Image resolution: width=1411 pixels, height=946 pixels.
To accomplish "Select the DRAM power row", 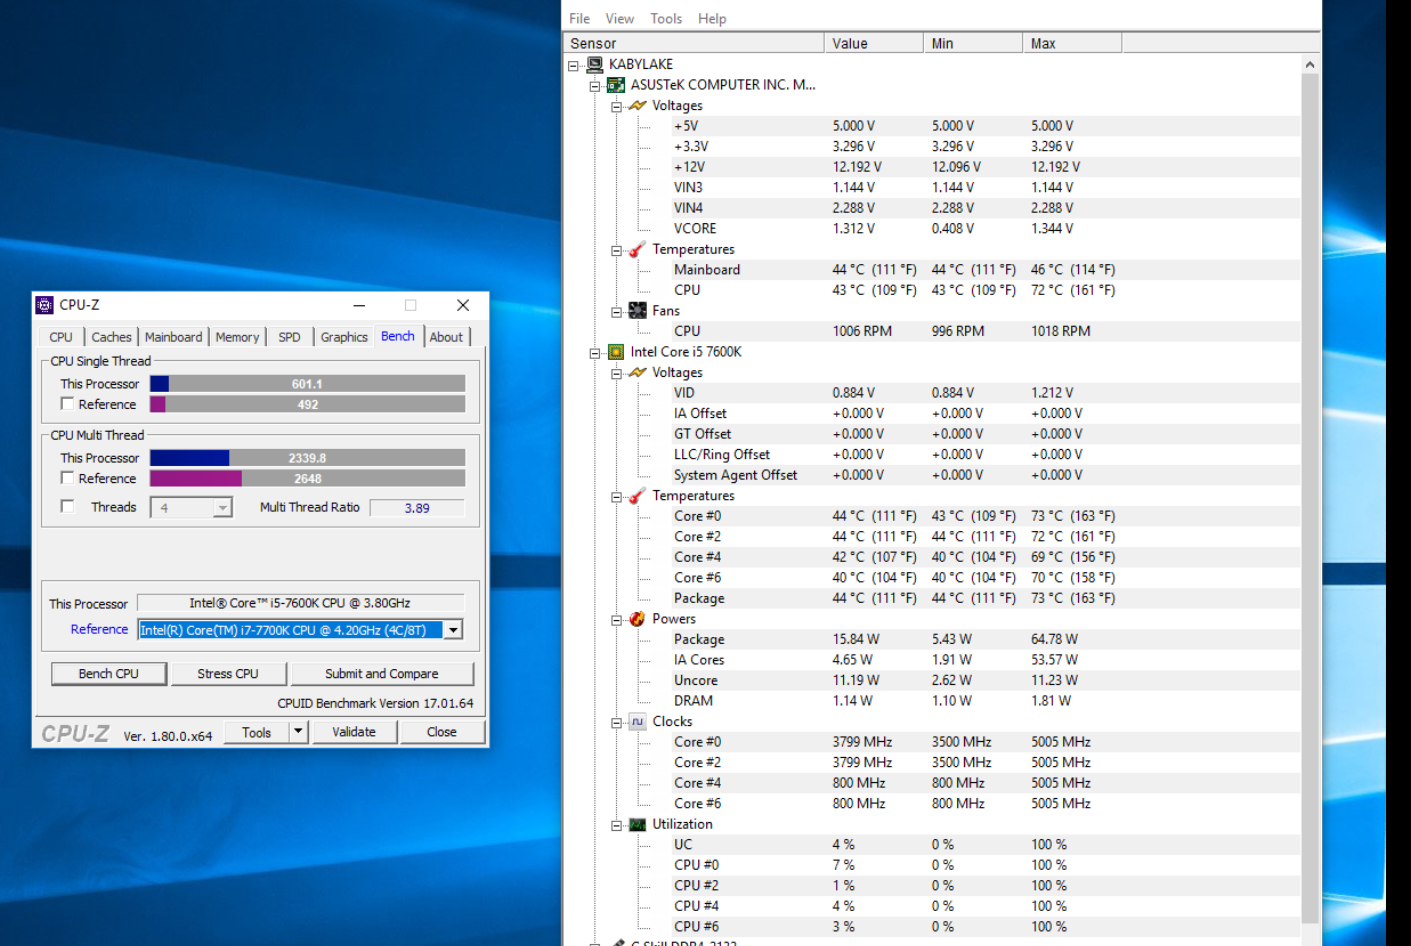I will click(933, 701).
